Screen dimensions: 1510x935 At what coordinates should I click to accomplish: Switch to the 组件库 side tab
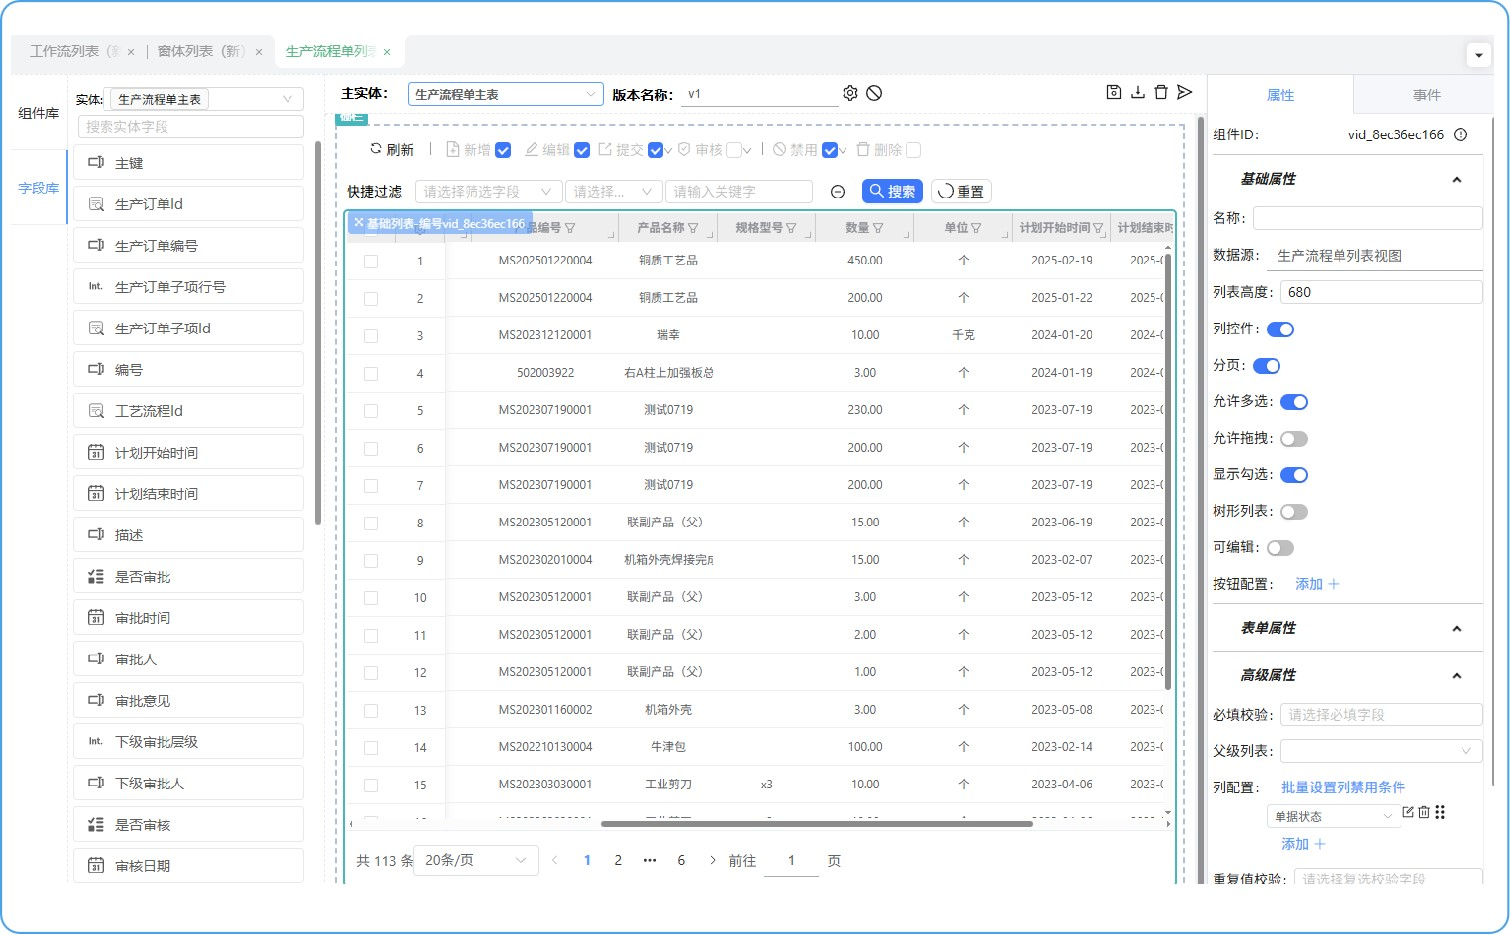[39, 113]
